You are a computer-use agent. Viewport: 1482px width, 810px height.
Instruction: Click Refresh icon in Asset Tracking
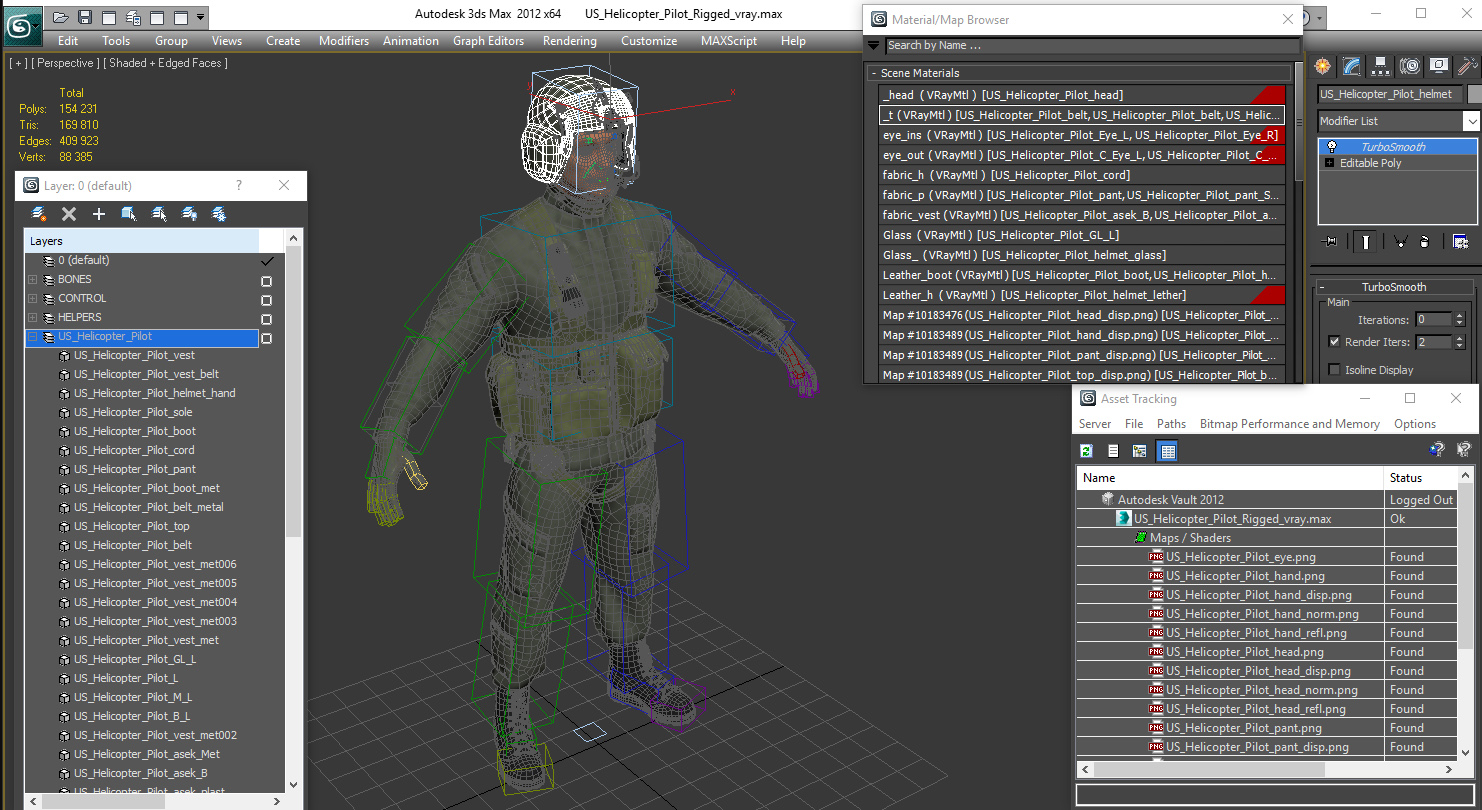[x=1087, y=451]
